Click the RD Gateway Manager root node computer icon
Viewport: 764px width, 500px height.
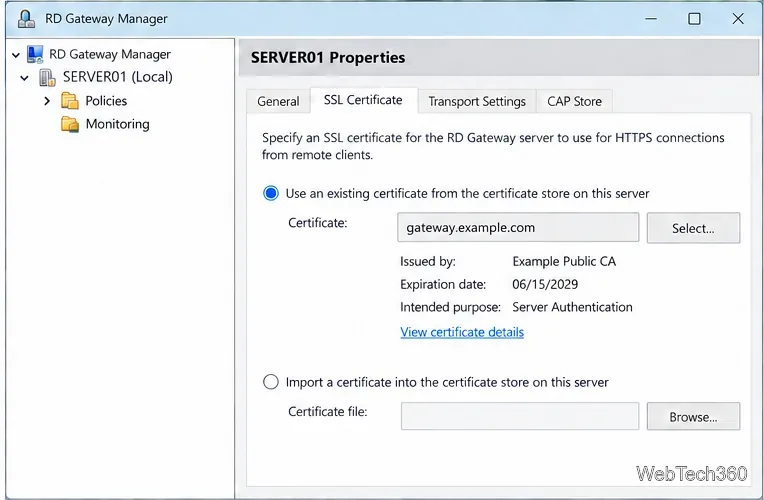[x=35, y=54]
